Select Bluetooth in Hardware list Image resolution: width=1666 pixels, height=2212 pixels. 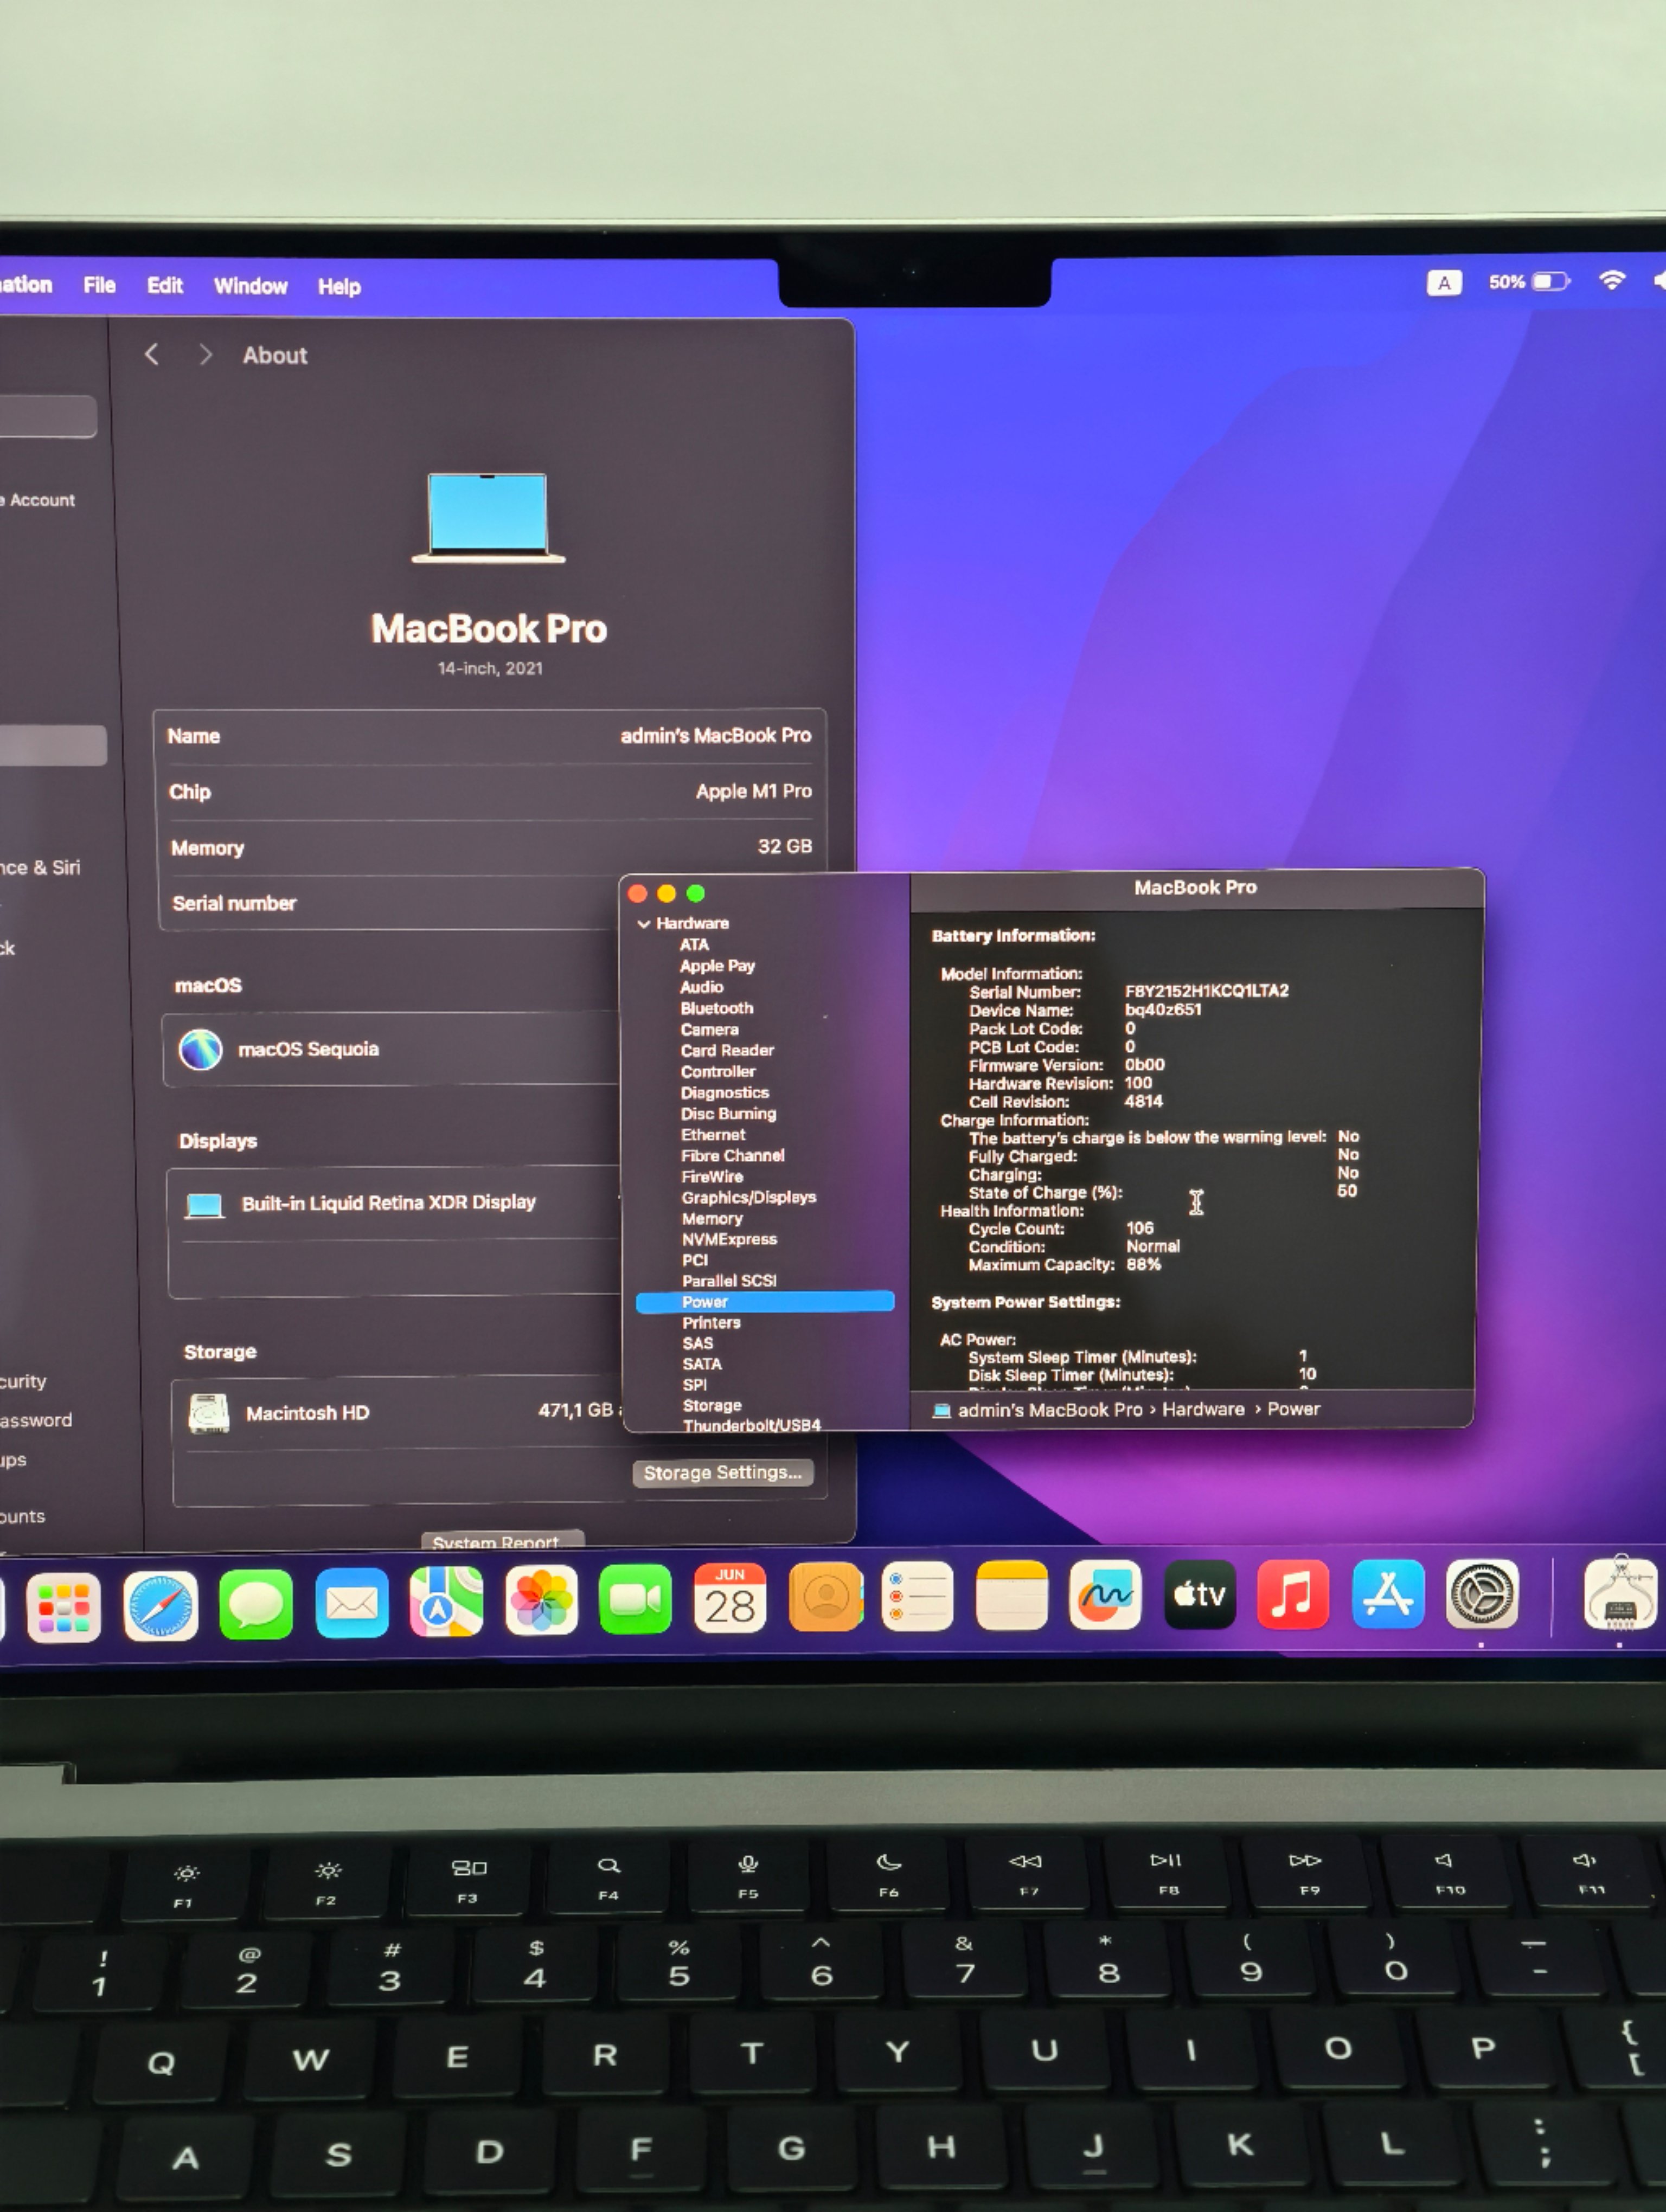pos(716,1008)
